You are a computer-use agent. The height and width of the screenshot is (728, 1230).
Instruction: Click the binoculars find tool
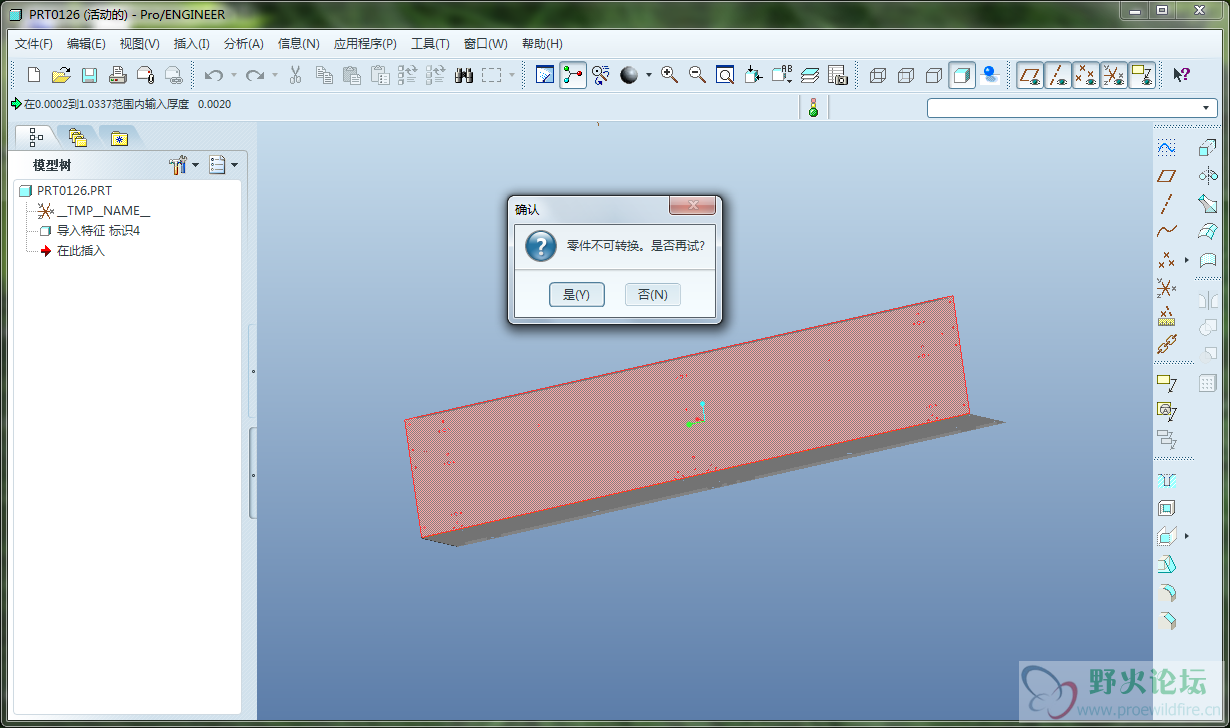464,75
